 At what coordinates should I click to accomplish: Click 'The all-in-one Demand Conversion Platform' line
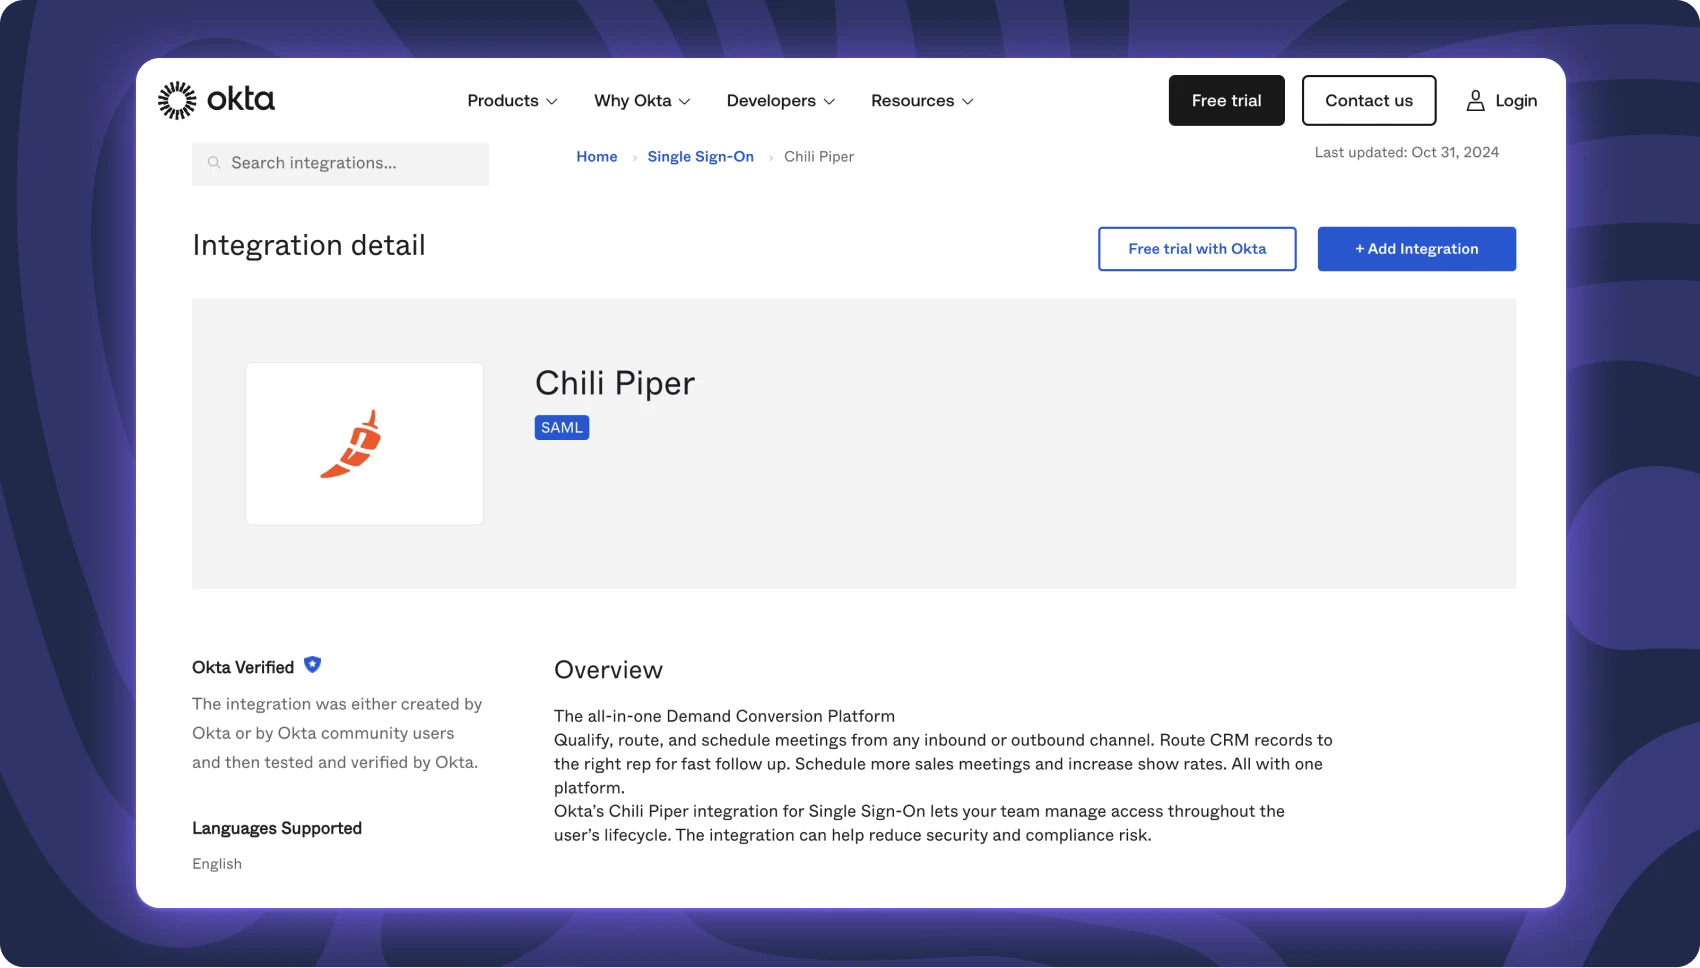tap(725, 716)
